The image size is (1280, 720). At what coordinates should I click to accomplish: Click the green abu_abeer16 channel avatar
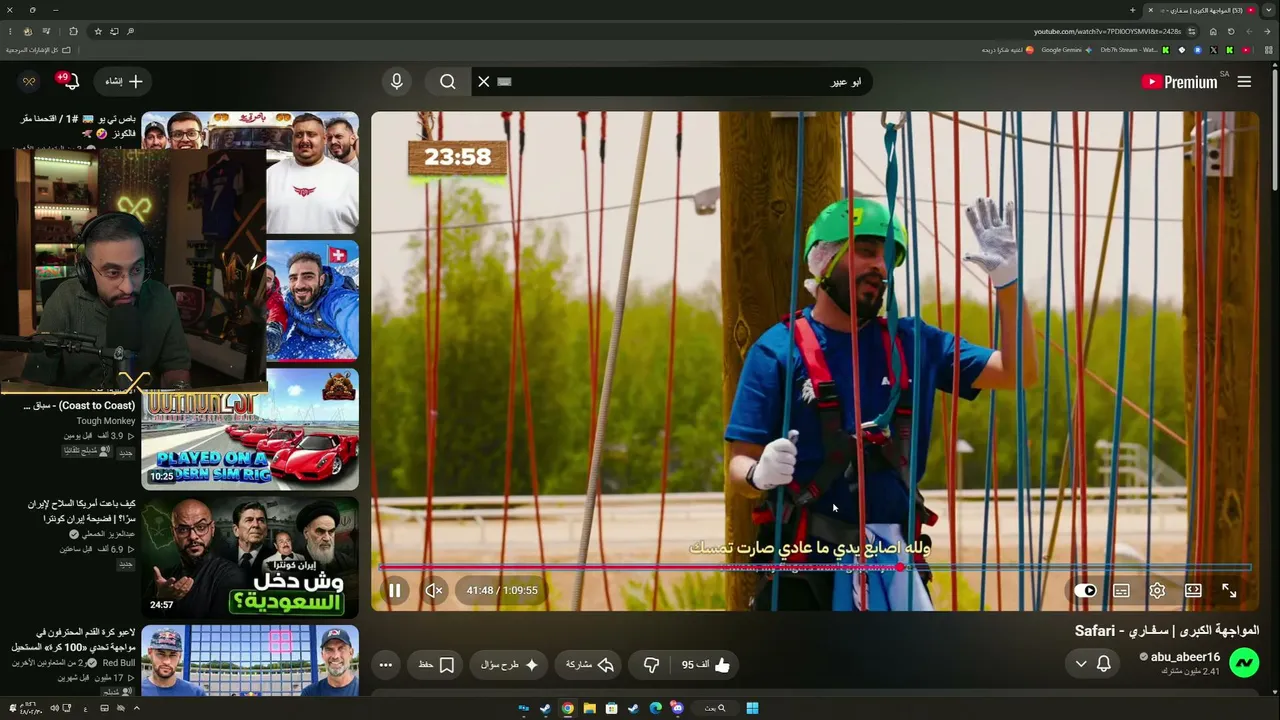coord(1244,663)
